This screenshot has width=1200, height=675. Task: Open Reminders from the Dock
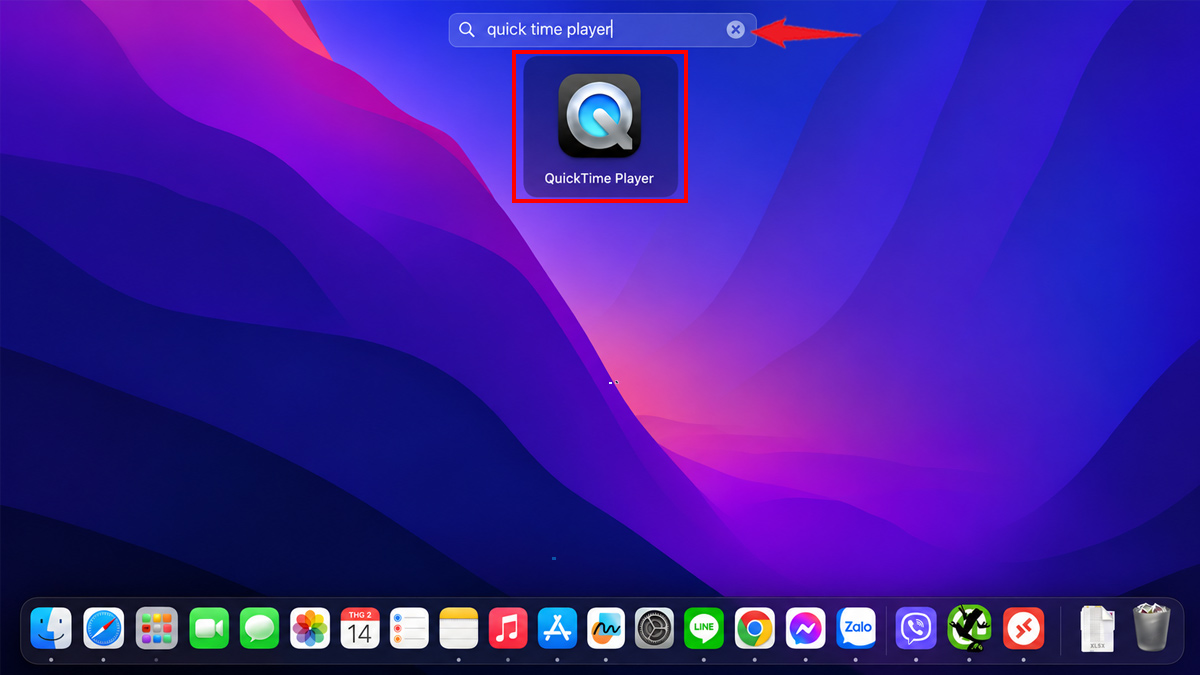click(409, 628)
